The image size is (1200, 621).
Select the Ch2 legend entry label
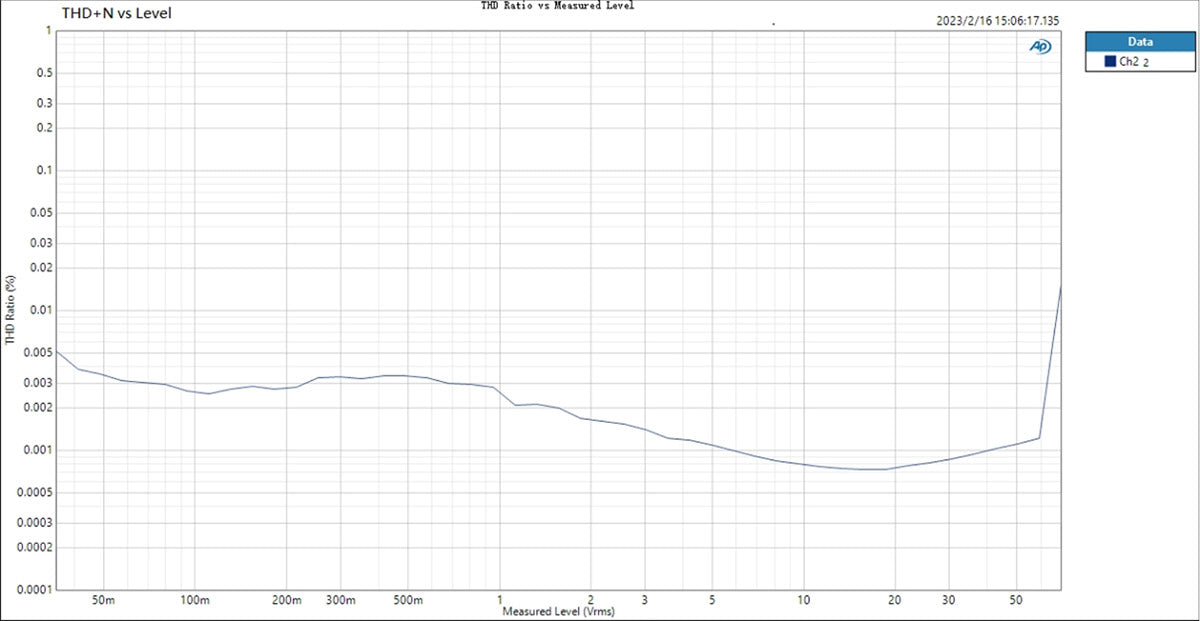pos(1128,62)
